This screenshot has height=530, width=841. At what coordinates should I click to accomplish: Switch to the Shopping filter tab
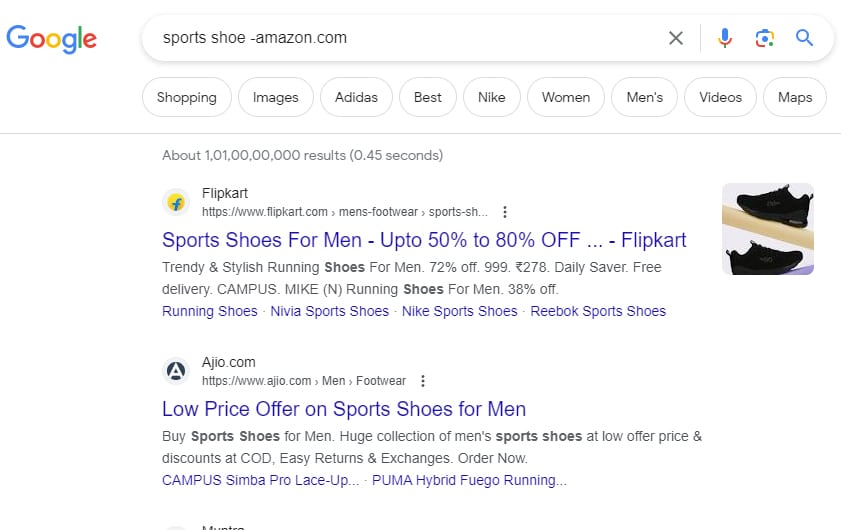pyautogui.click(x=187, y=97)
